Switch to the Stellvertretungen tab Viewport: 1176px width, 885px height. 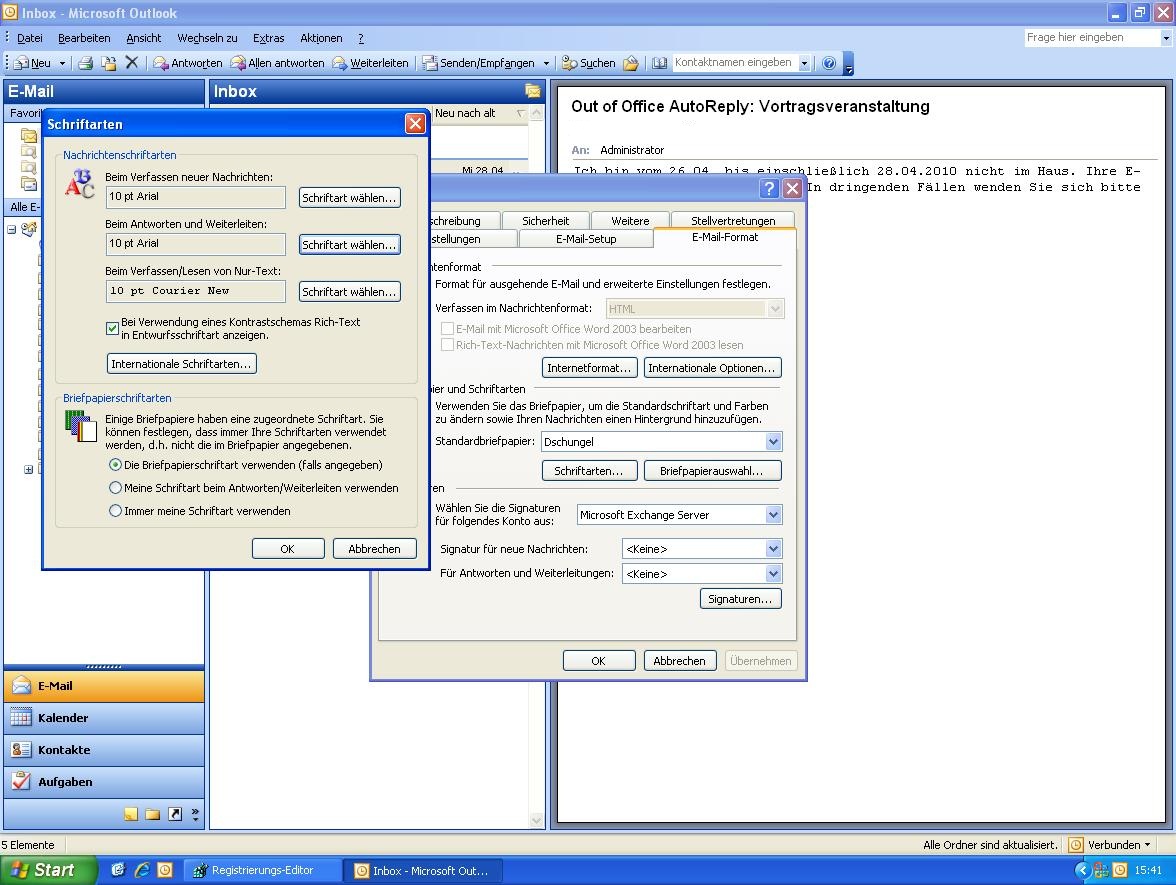[x=733, y=220]
